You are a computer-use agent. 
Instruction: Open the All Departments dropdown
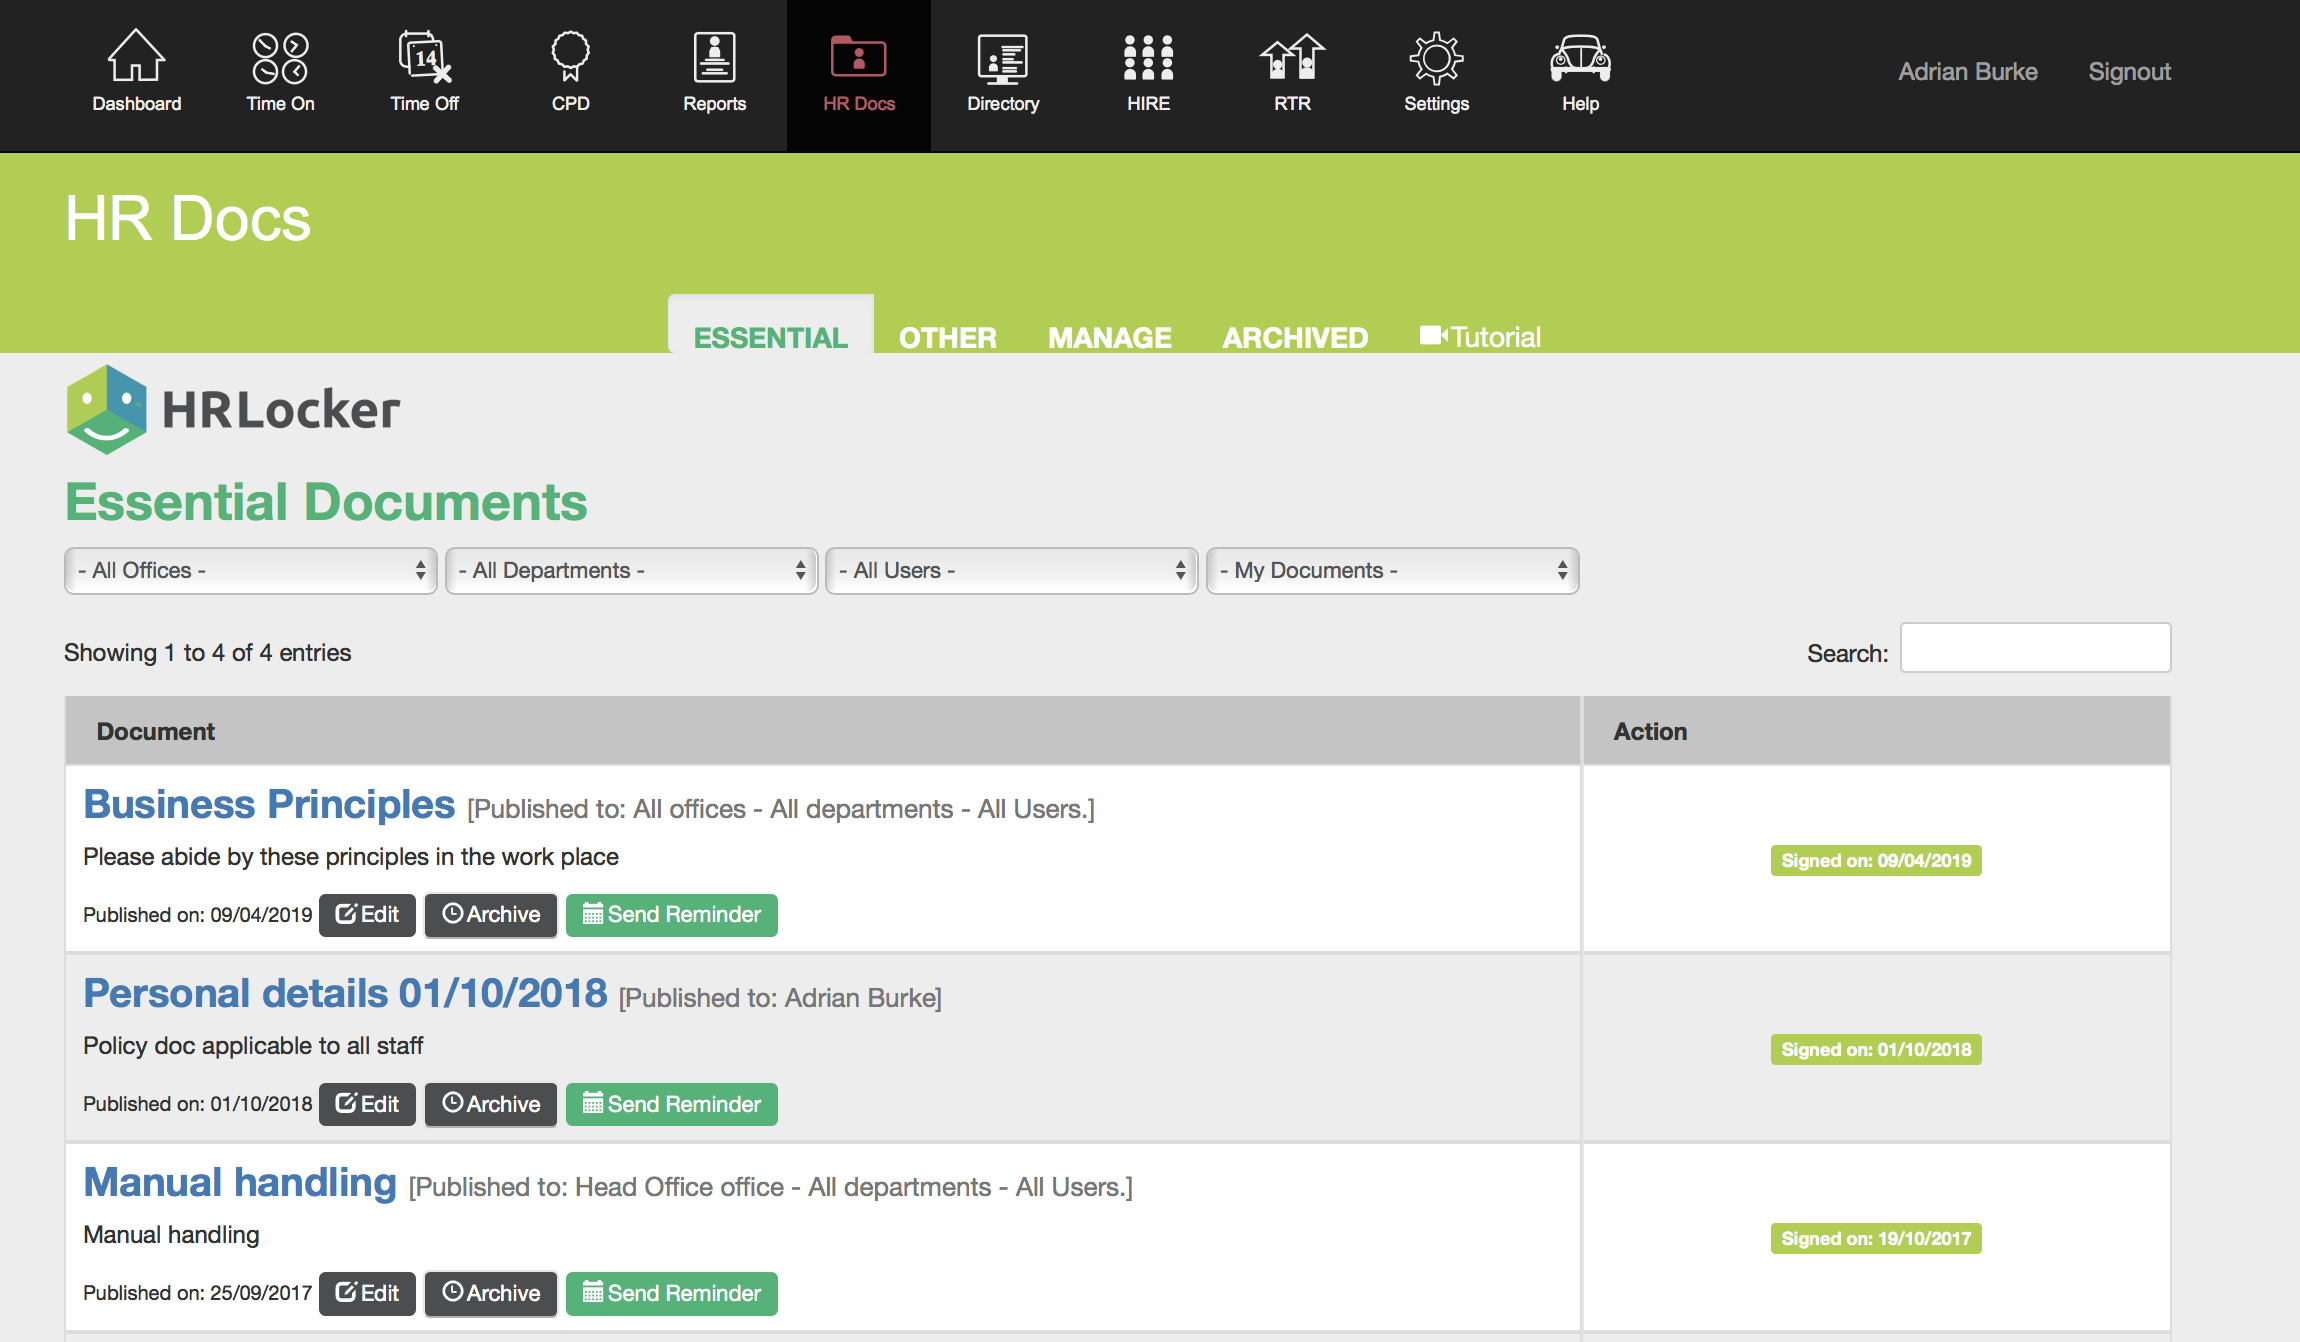click(632, 570)
